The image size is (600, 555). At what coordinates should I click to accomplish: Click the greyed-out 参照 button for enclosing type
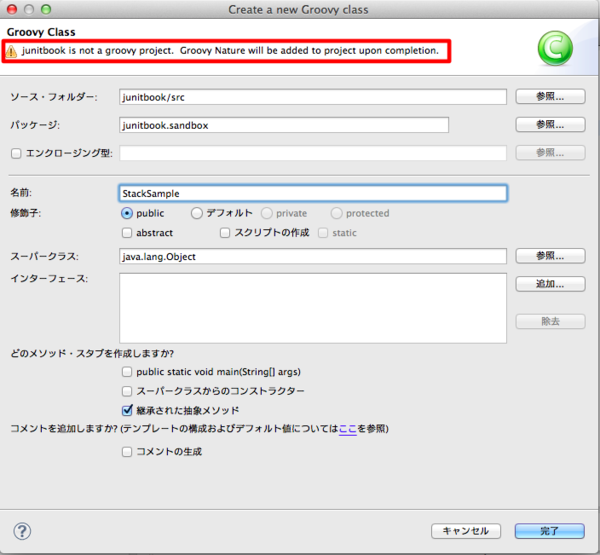550,153
